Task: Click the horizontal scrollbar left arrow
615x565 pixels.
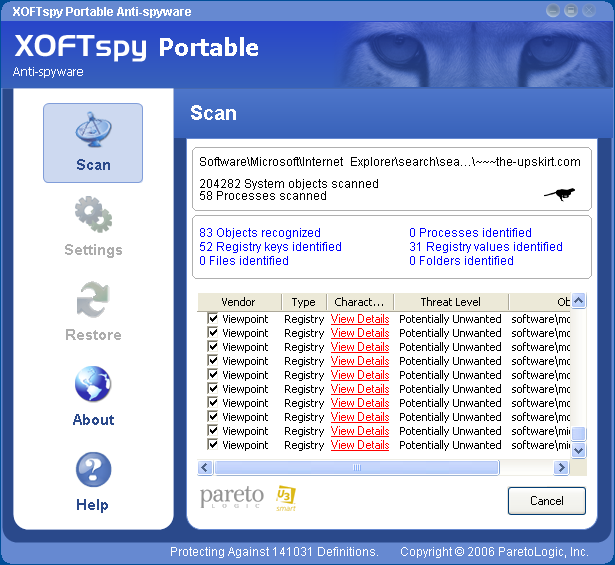Action: click(205, 467)
